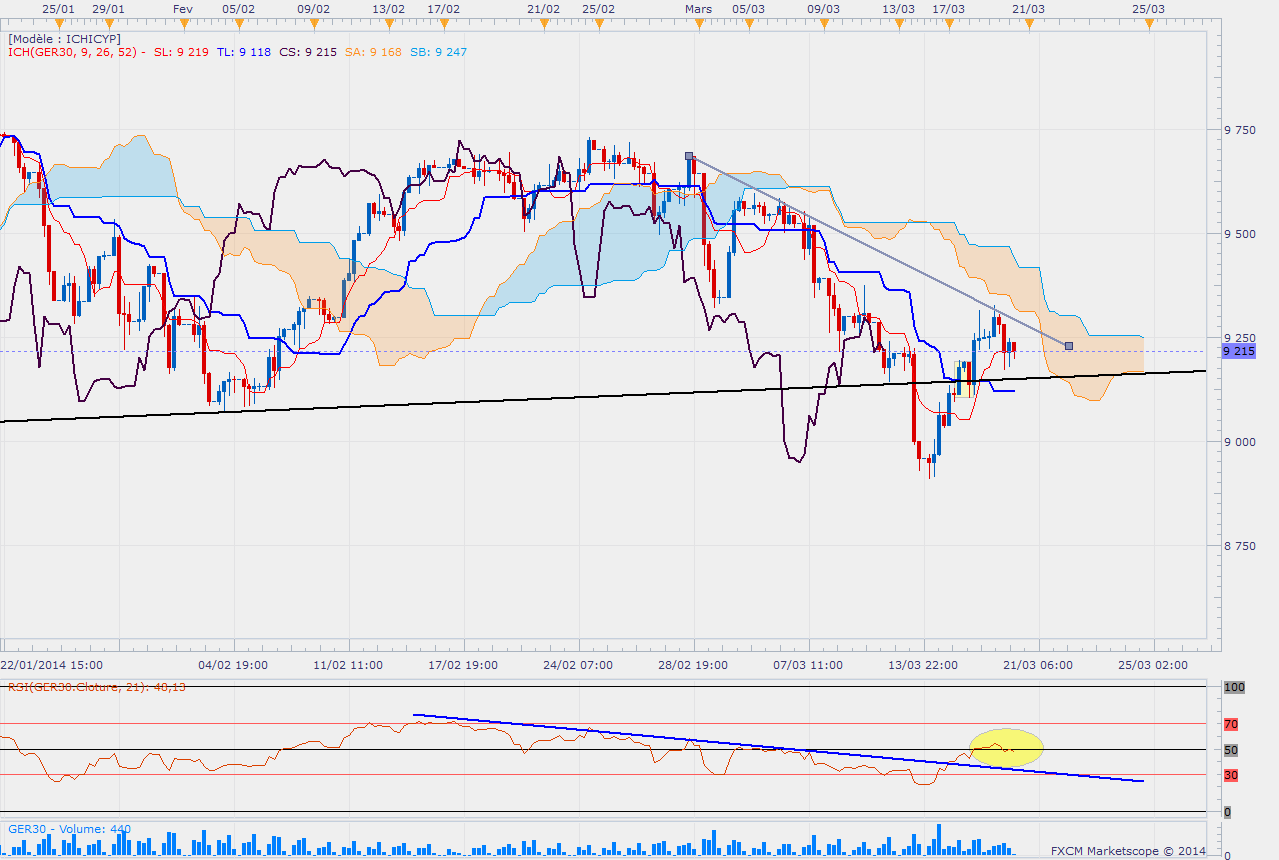Viewport: 1279px width, 860px height.
Task: Click the Modèle : ICHICYP label
Action: coord(65,38)
